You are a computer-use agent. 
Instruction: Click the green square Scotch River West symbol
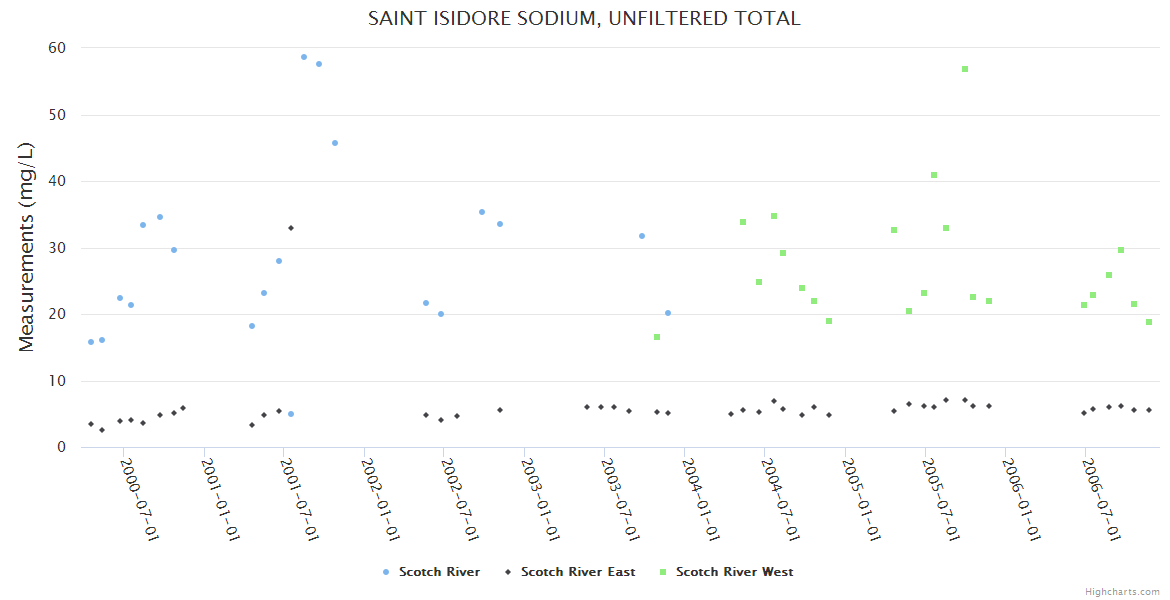[663, 572]
